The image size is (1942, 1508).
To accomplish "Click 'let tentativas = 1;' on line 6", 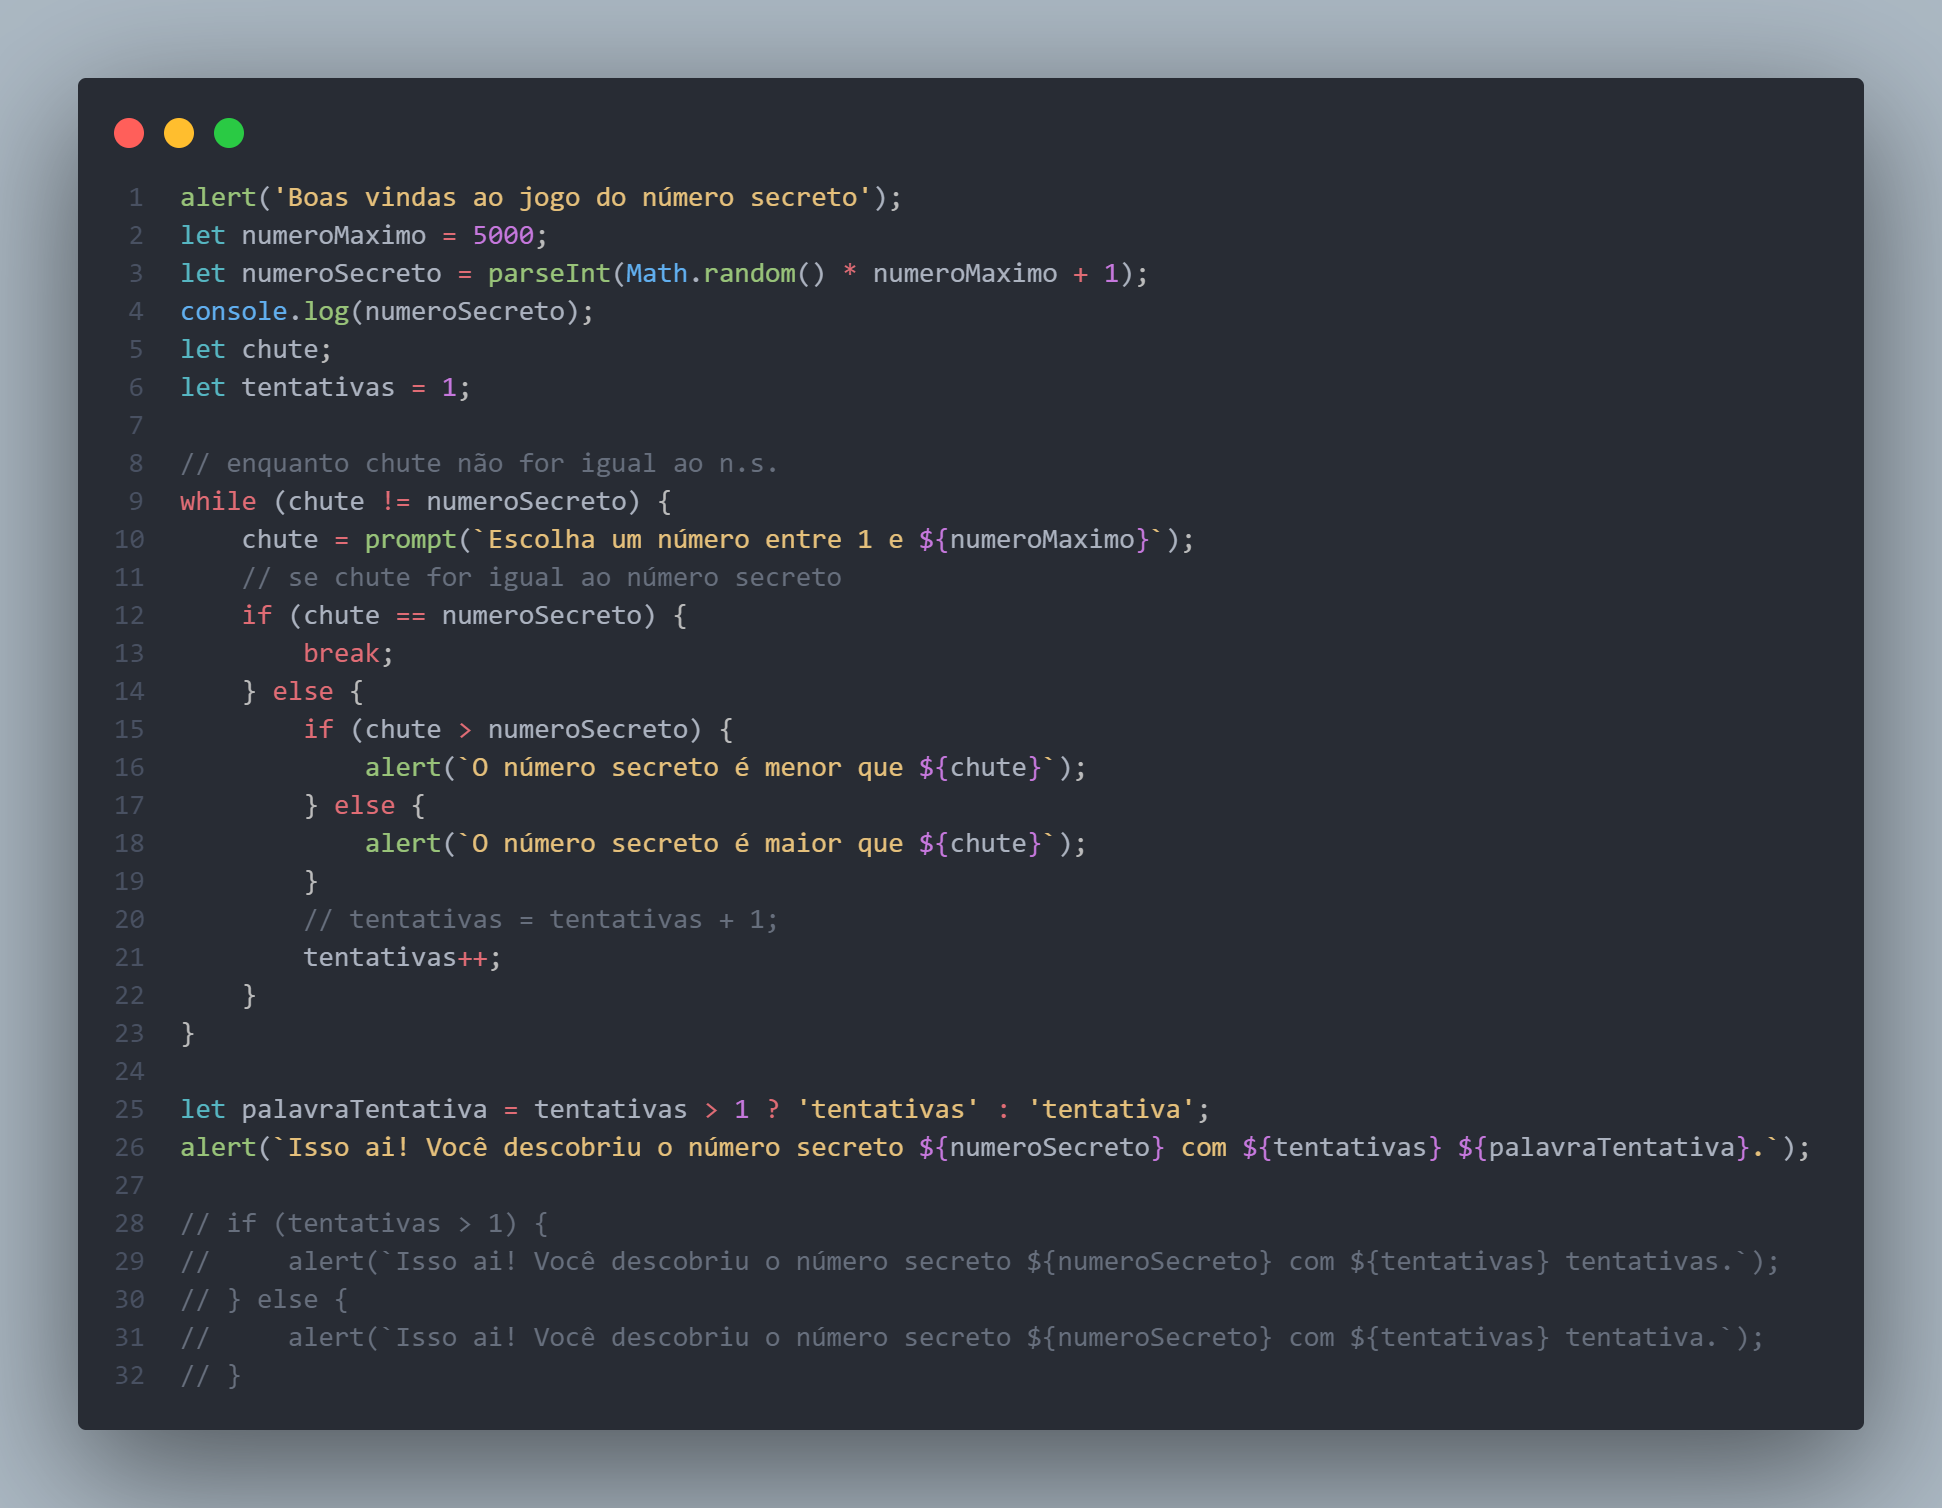I will click(x=325, y=387).
